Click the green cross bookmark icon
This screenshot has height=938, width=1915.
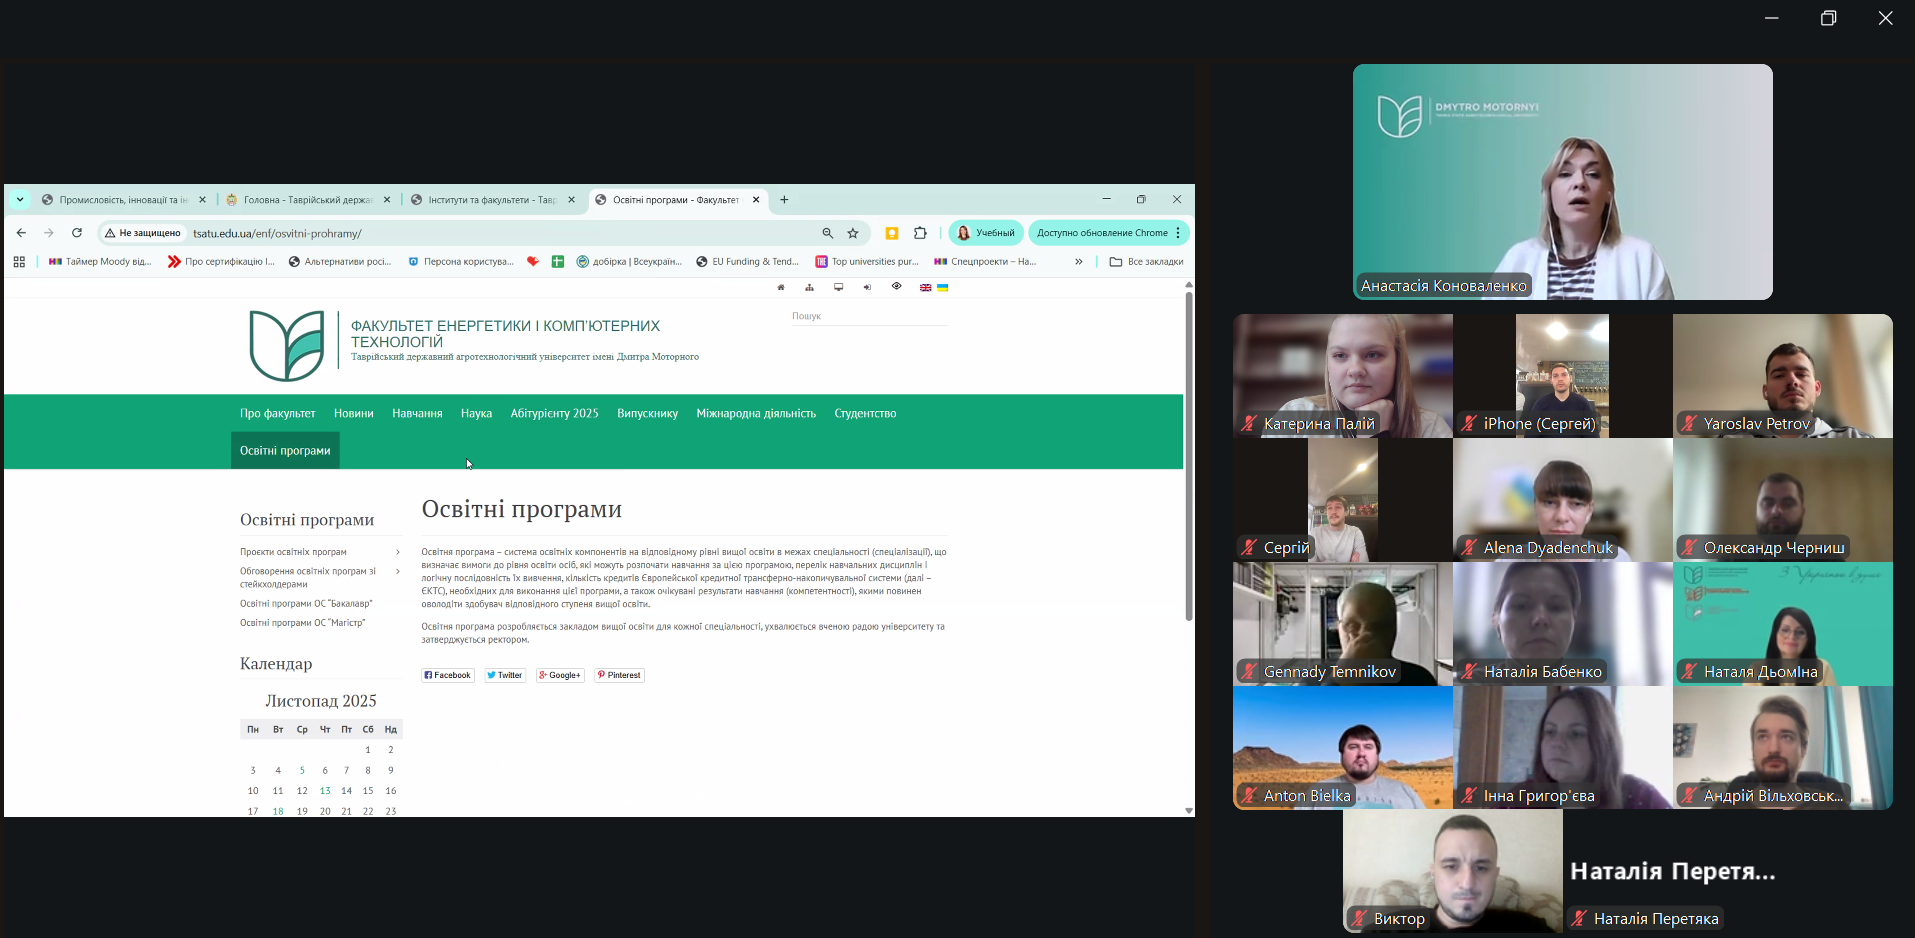tap(558, 262)
